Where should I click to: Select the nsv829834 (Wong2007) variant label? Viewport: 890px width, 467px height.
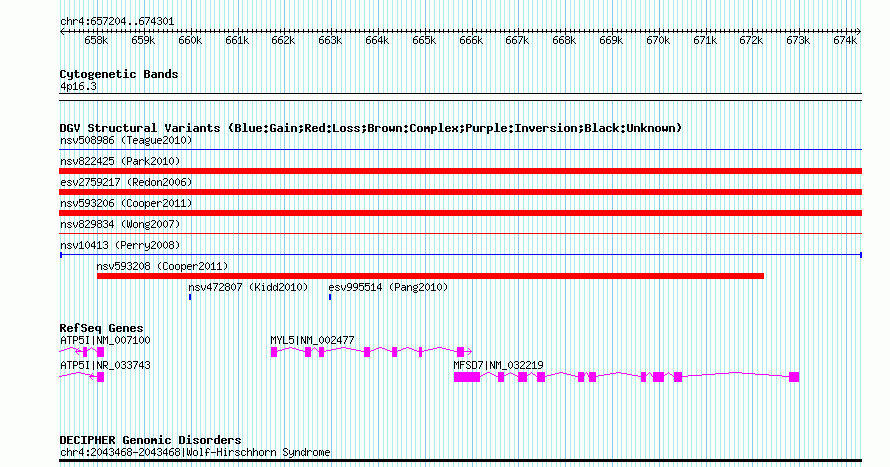pos(120,224)
